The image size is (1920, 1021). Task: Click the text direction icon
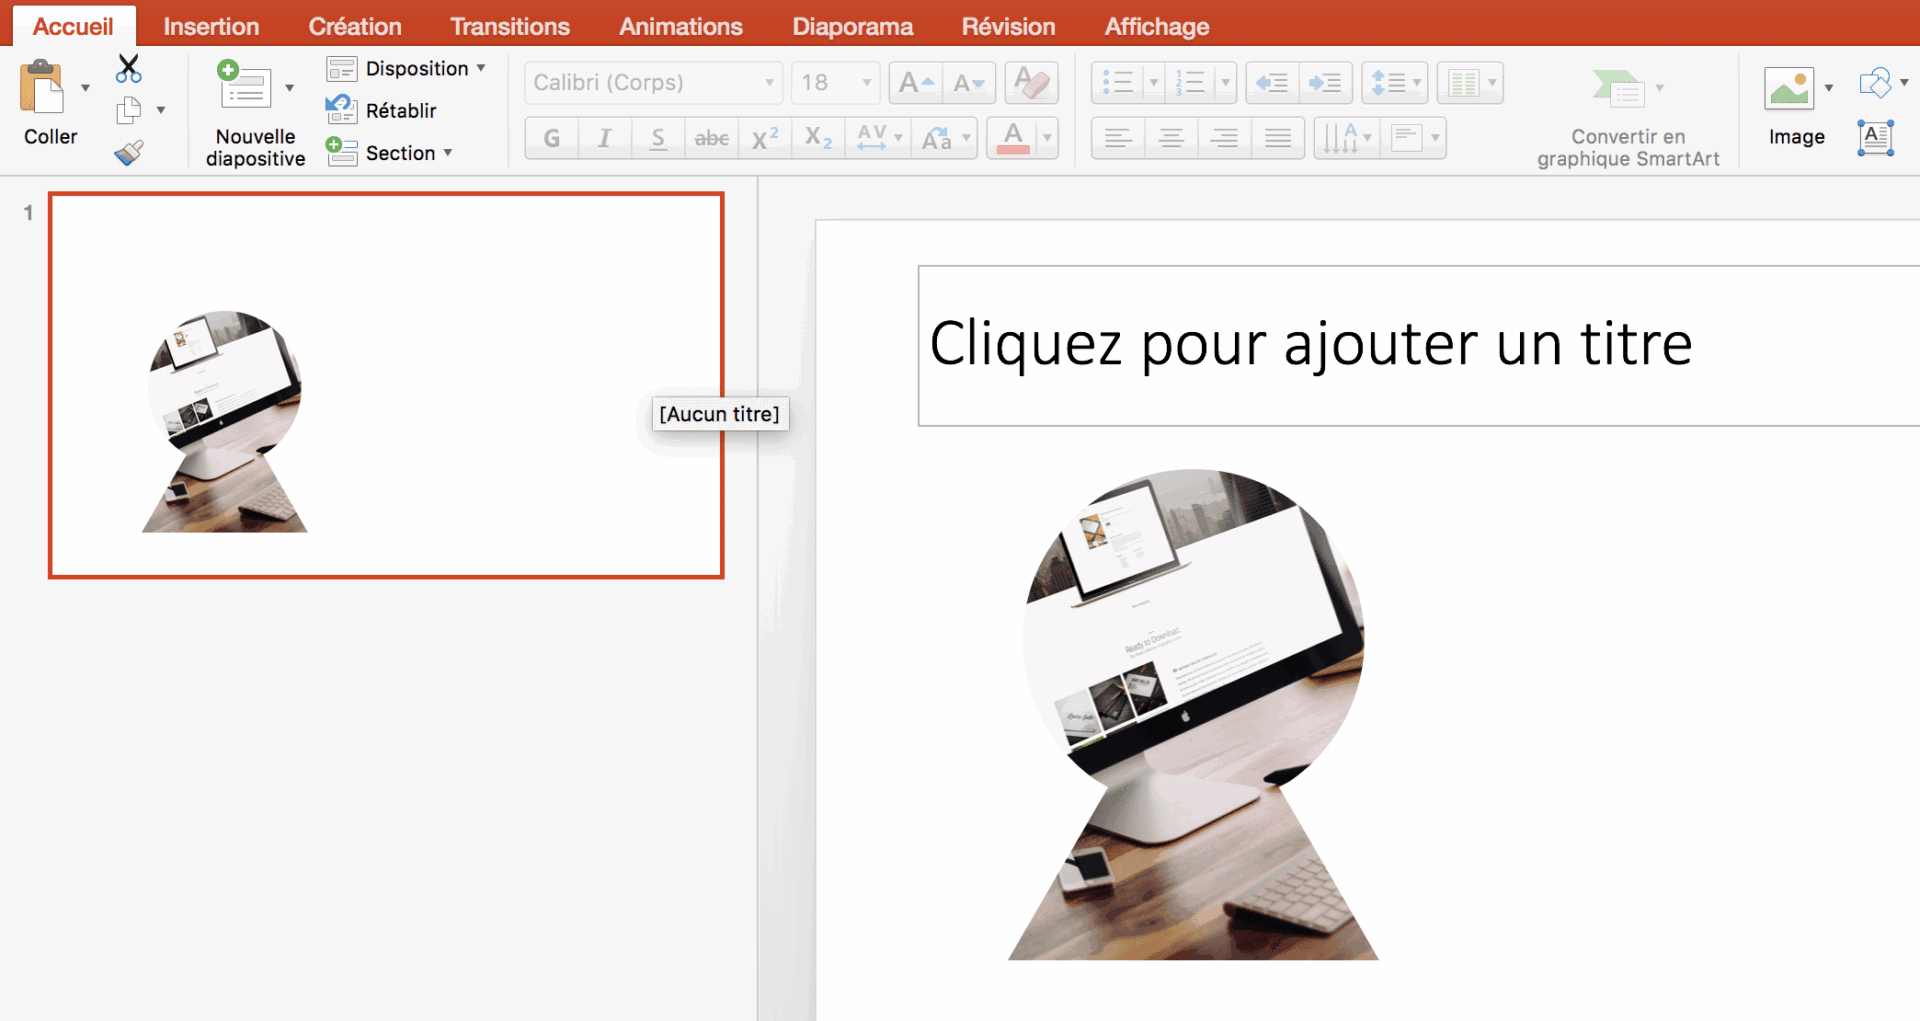[1341, 138]
